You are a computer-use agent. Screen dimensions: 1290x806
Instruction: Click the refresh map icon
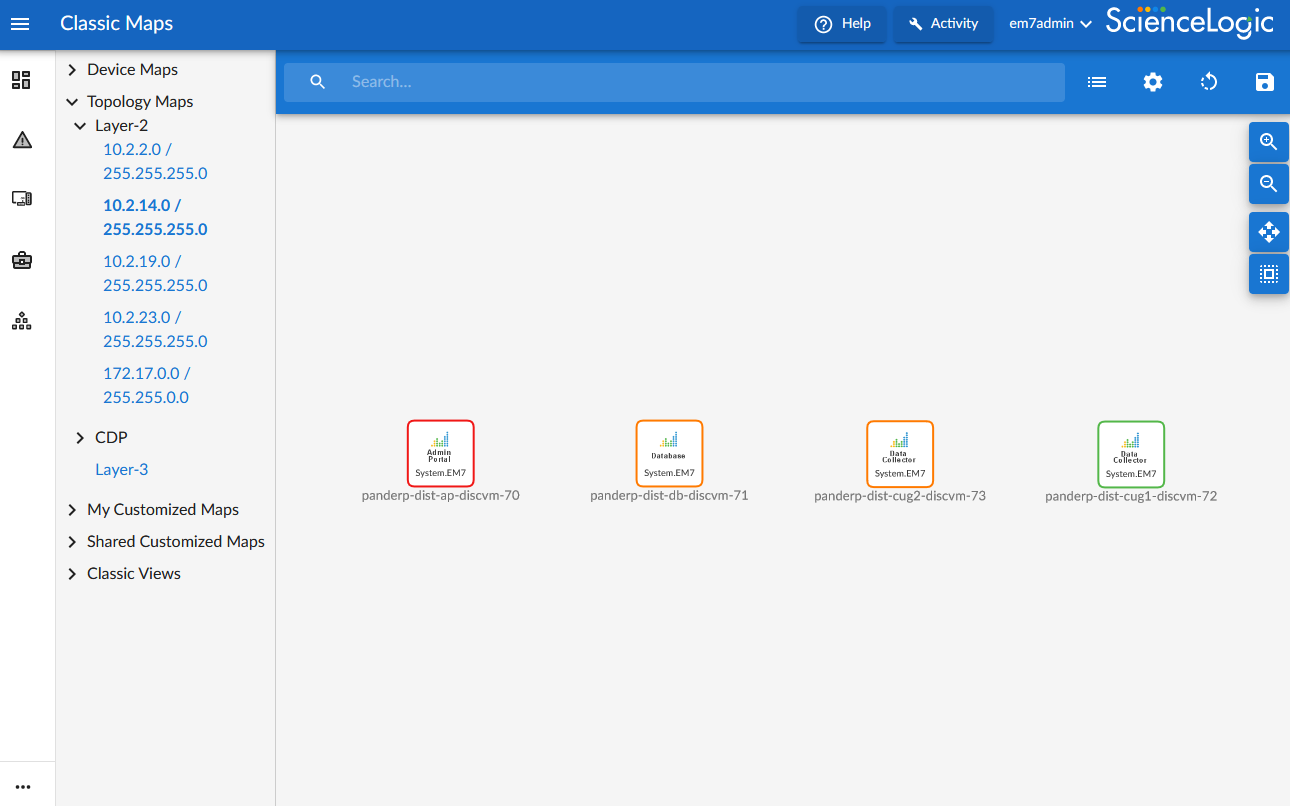click(1209, 82)
